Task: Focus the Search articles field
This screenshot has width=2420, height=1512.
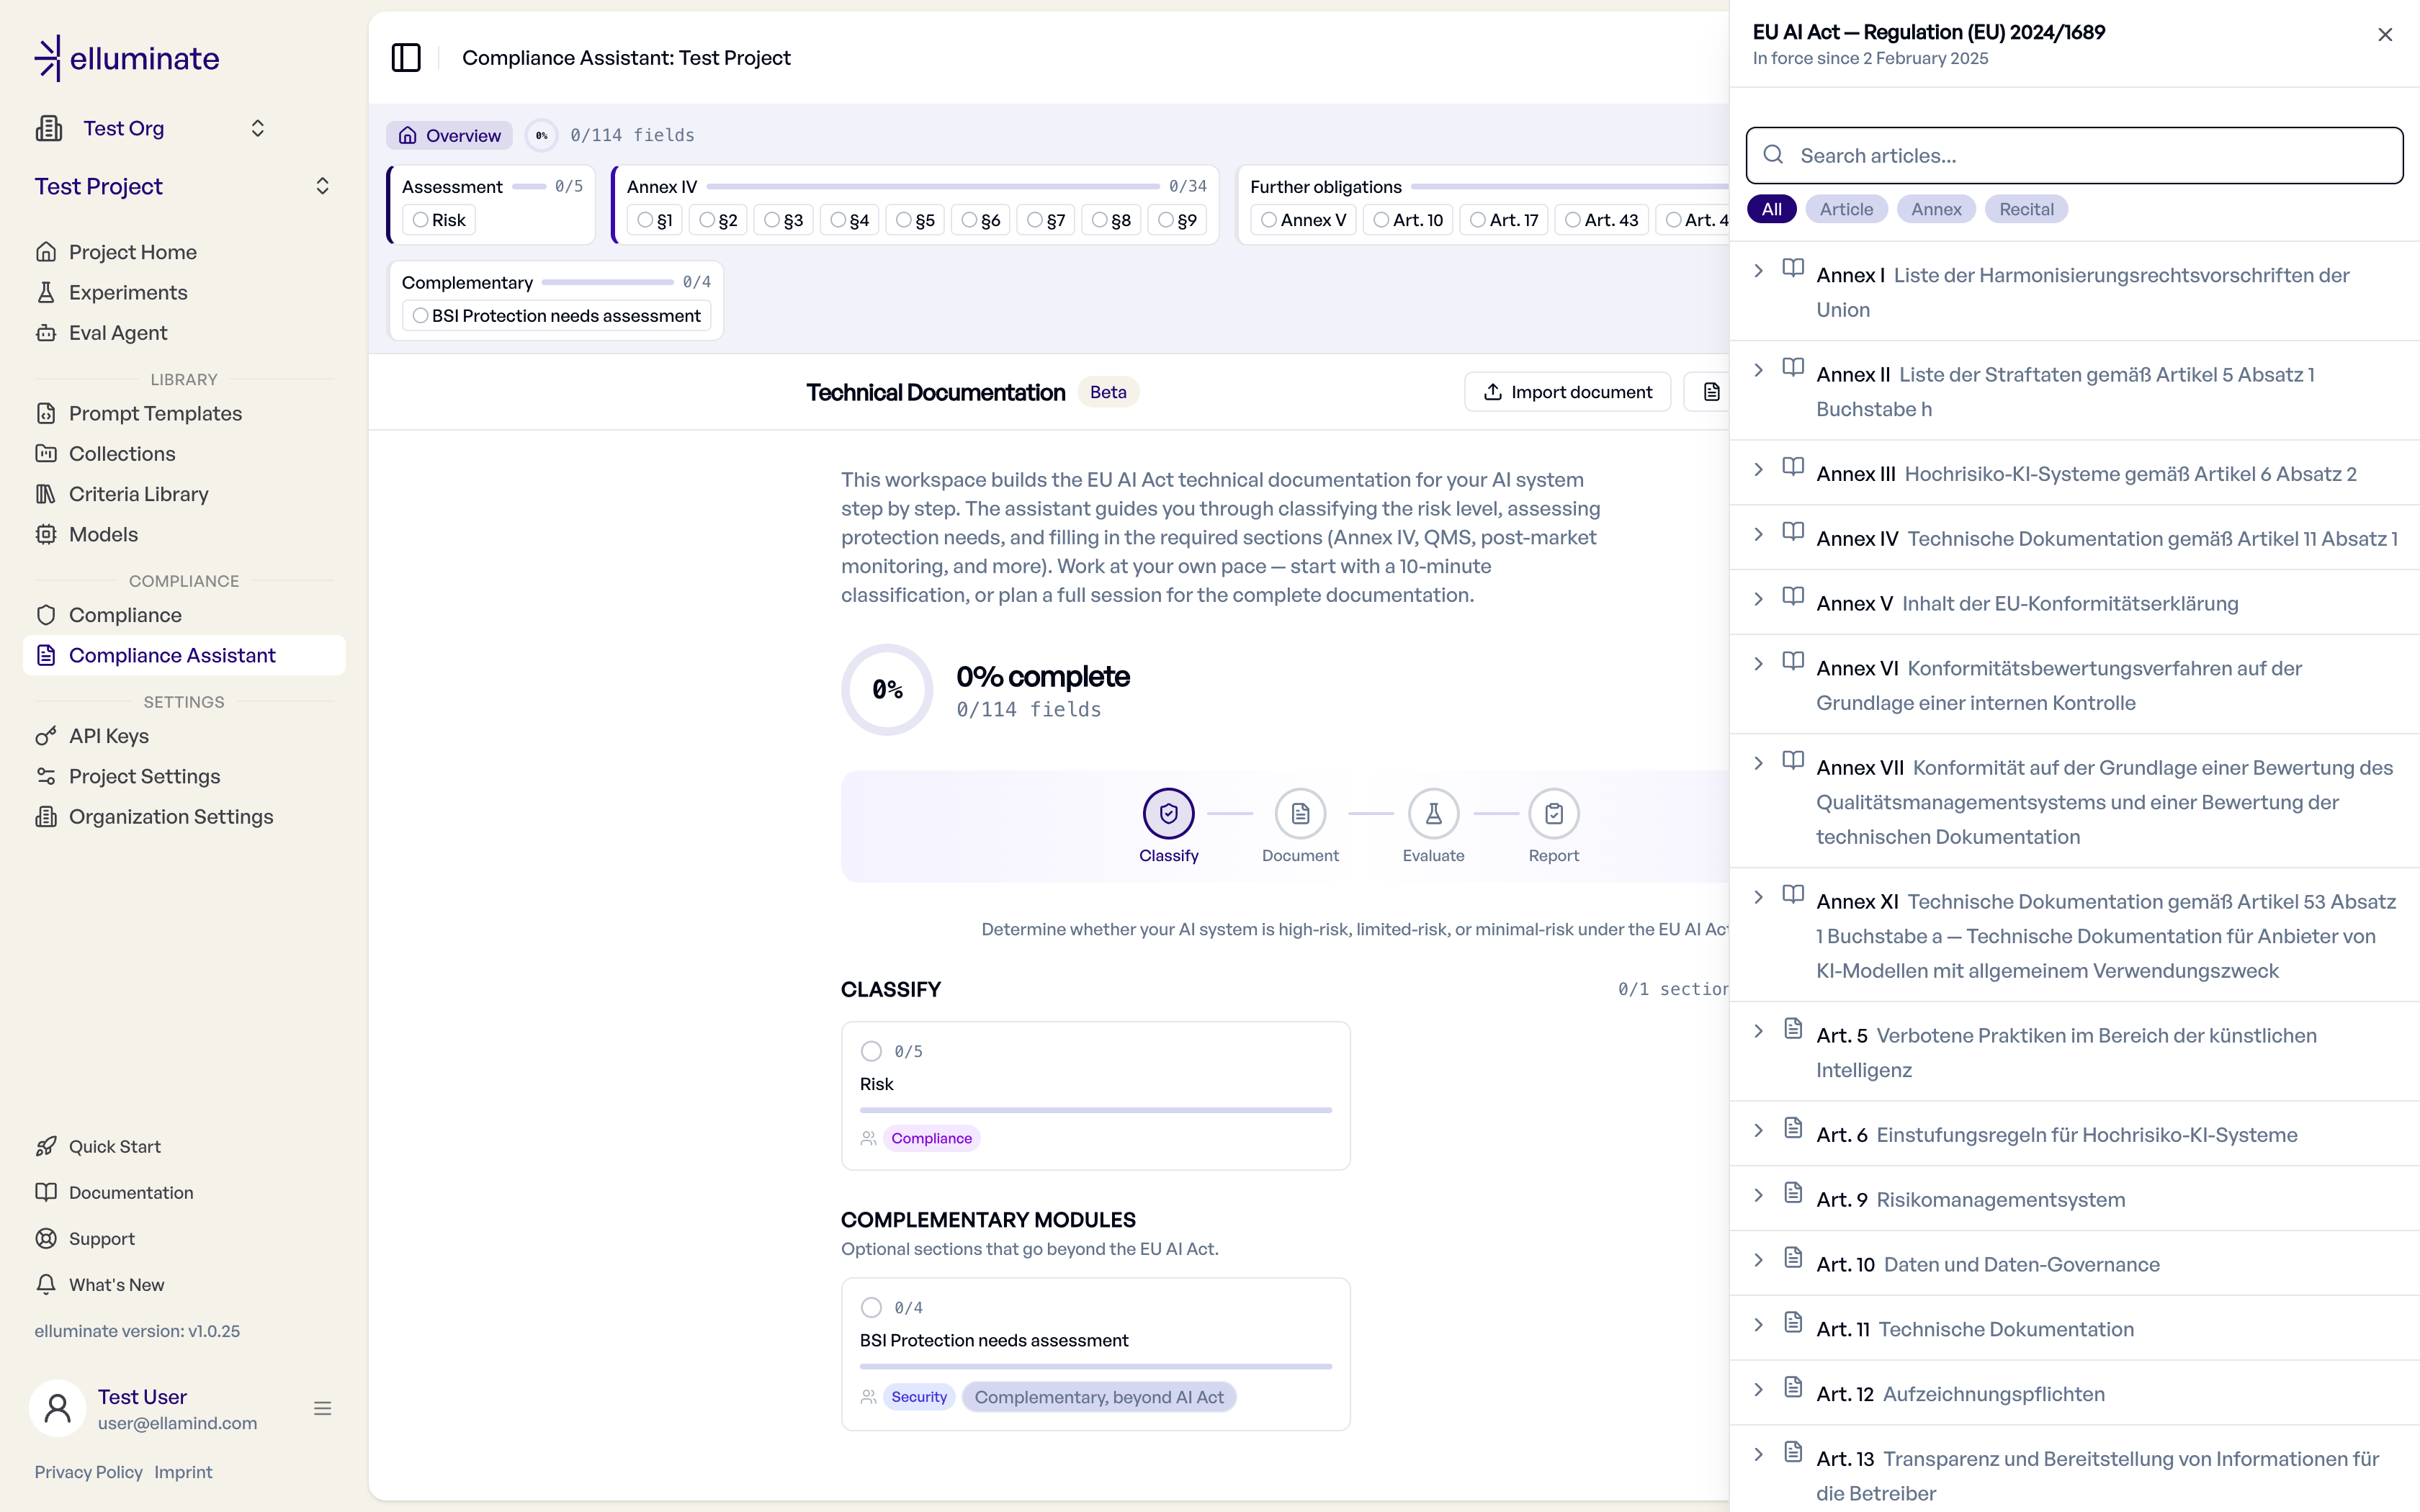Action: 2074,155
